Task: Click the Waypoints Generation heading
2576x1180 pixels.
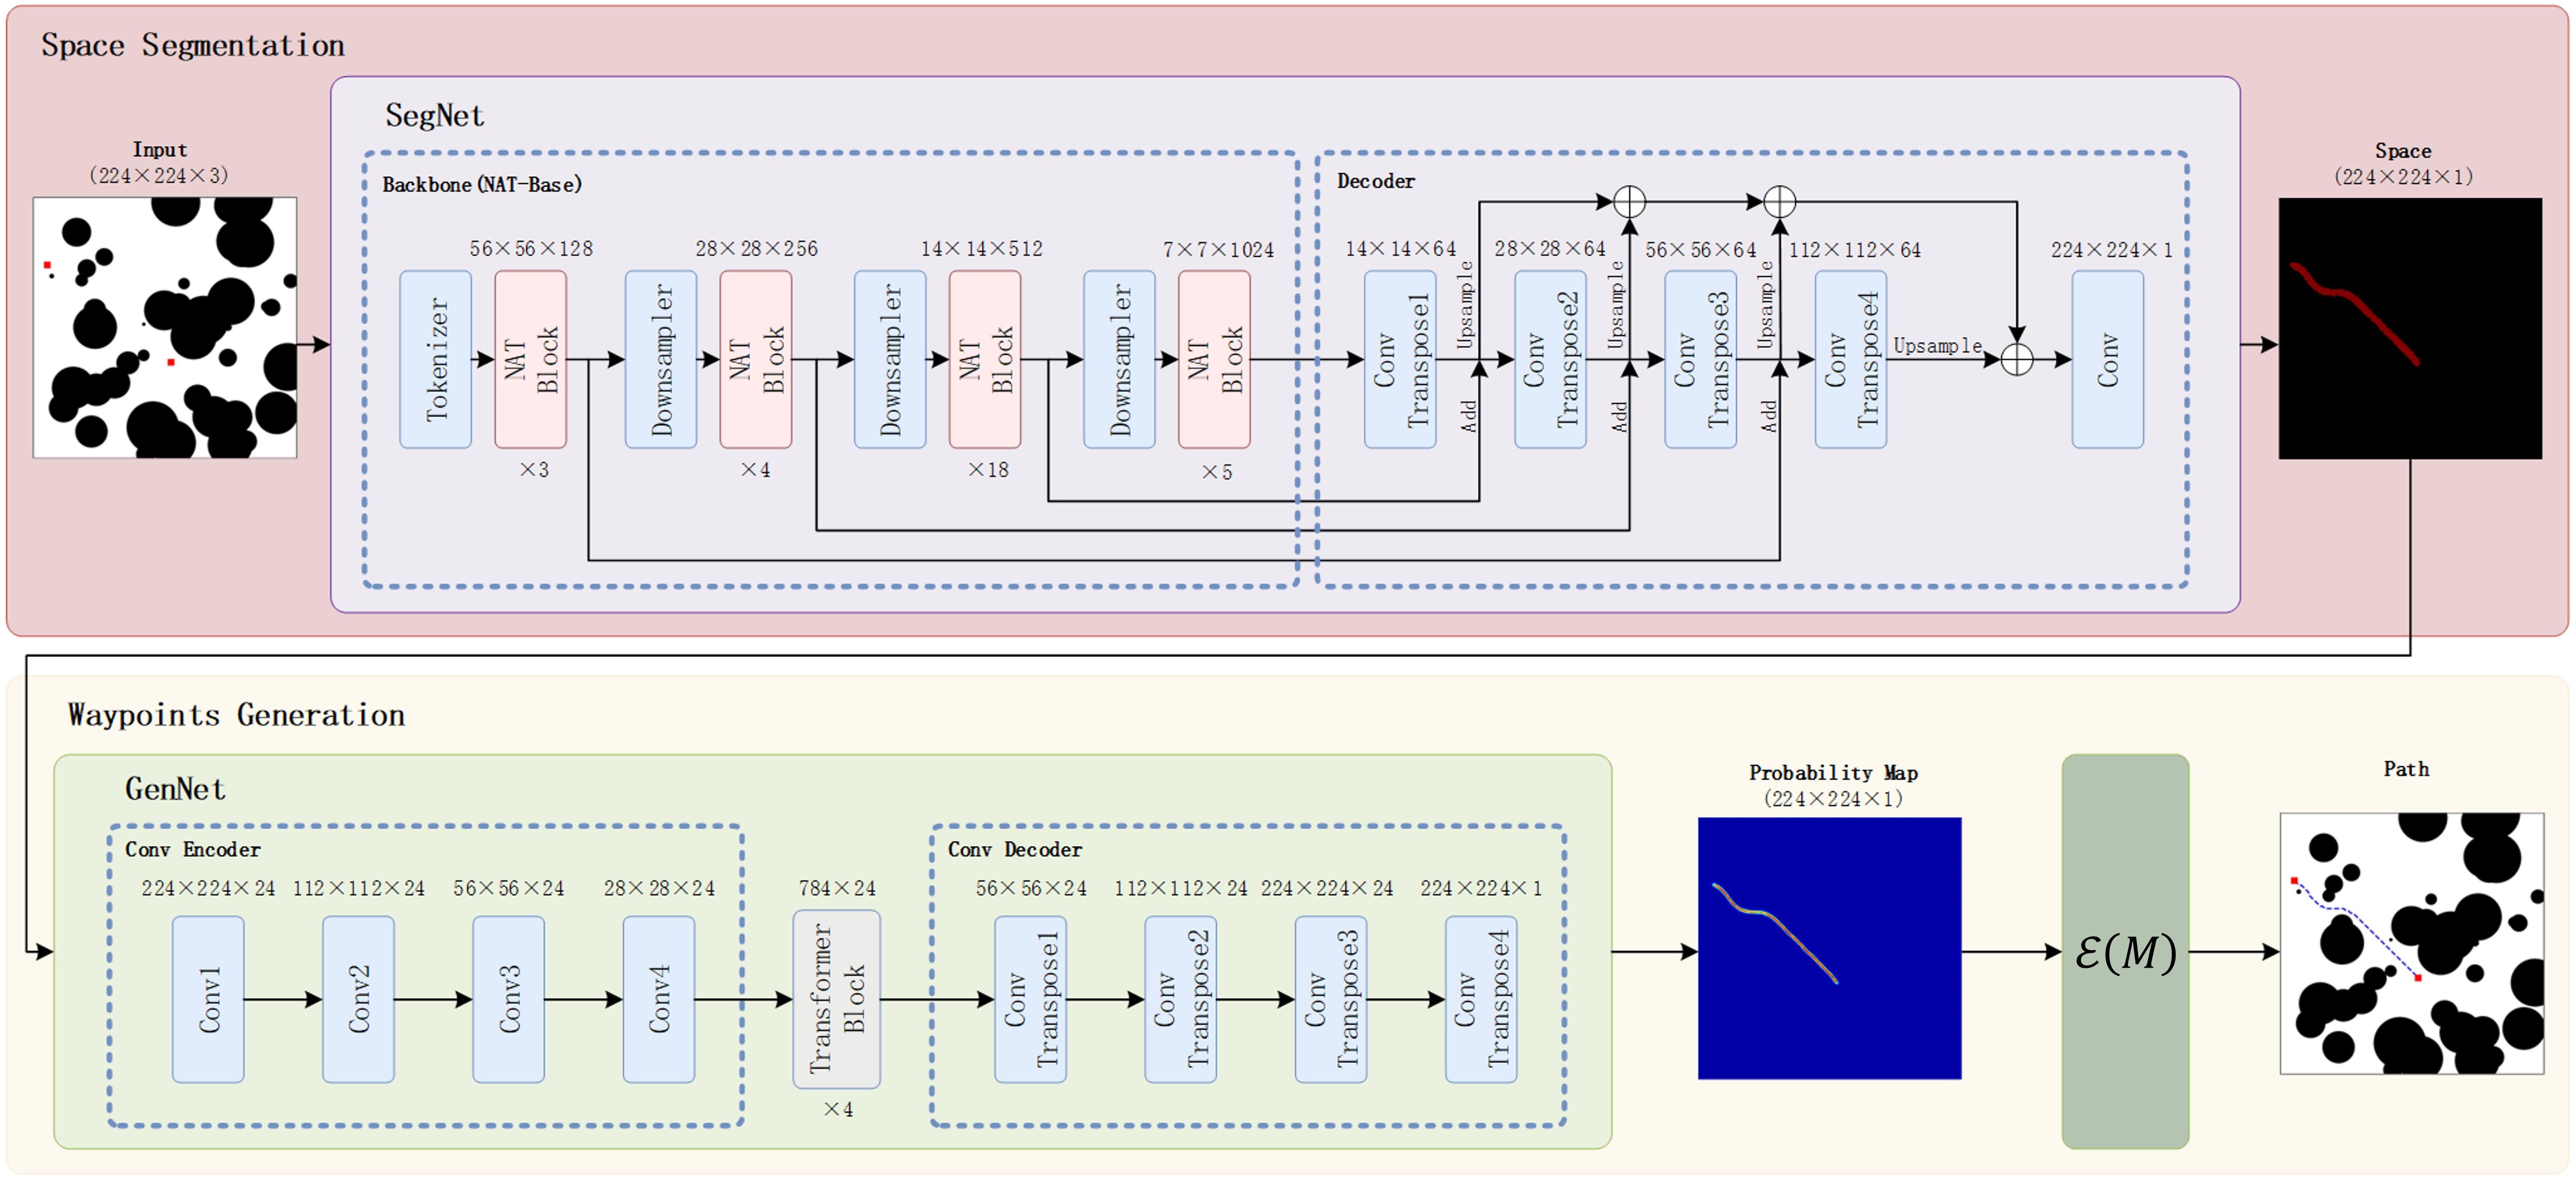Action: [236, 715]
